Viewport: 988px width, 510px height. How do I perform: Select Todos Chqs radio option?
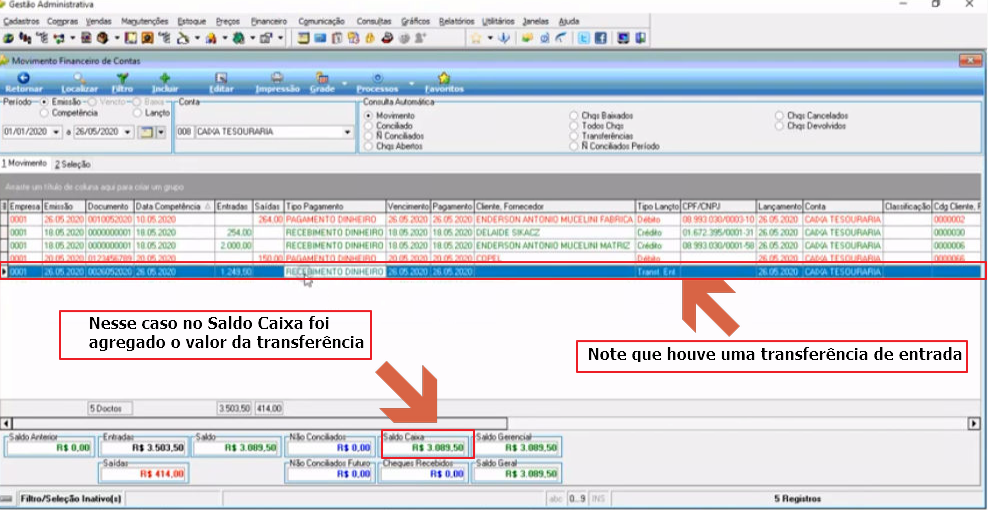click(573, 125)
